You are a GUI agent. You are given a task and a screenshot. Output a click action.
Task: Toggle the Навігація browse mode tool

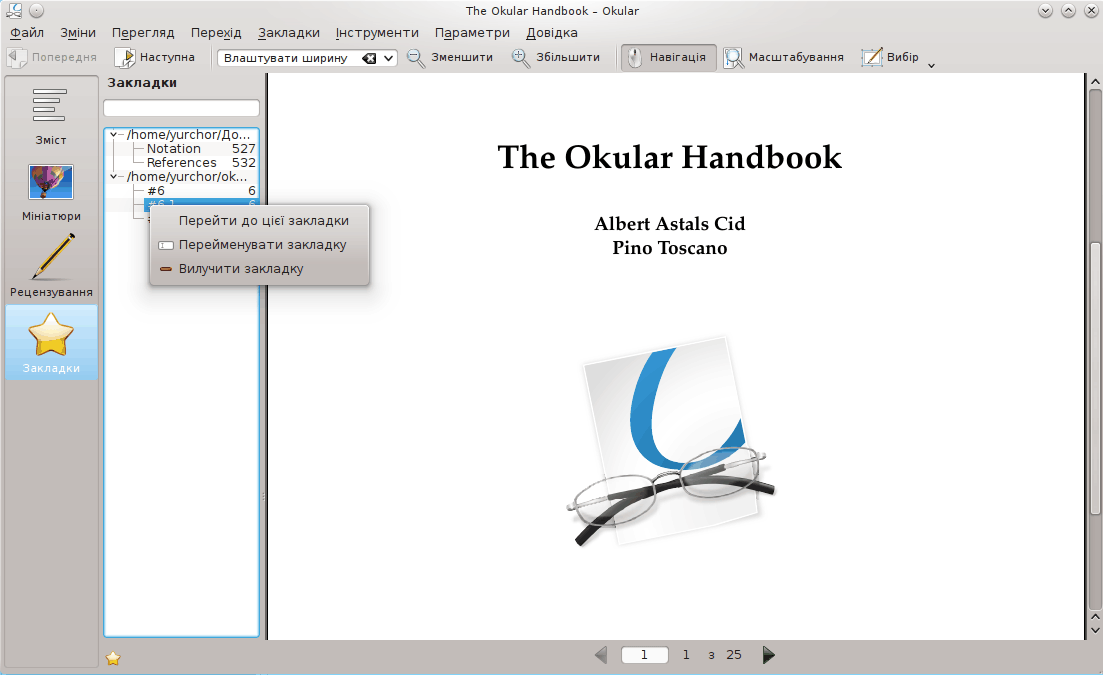click(667, 57)
